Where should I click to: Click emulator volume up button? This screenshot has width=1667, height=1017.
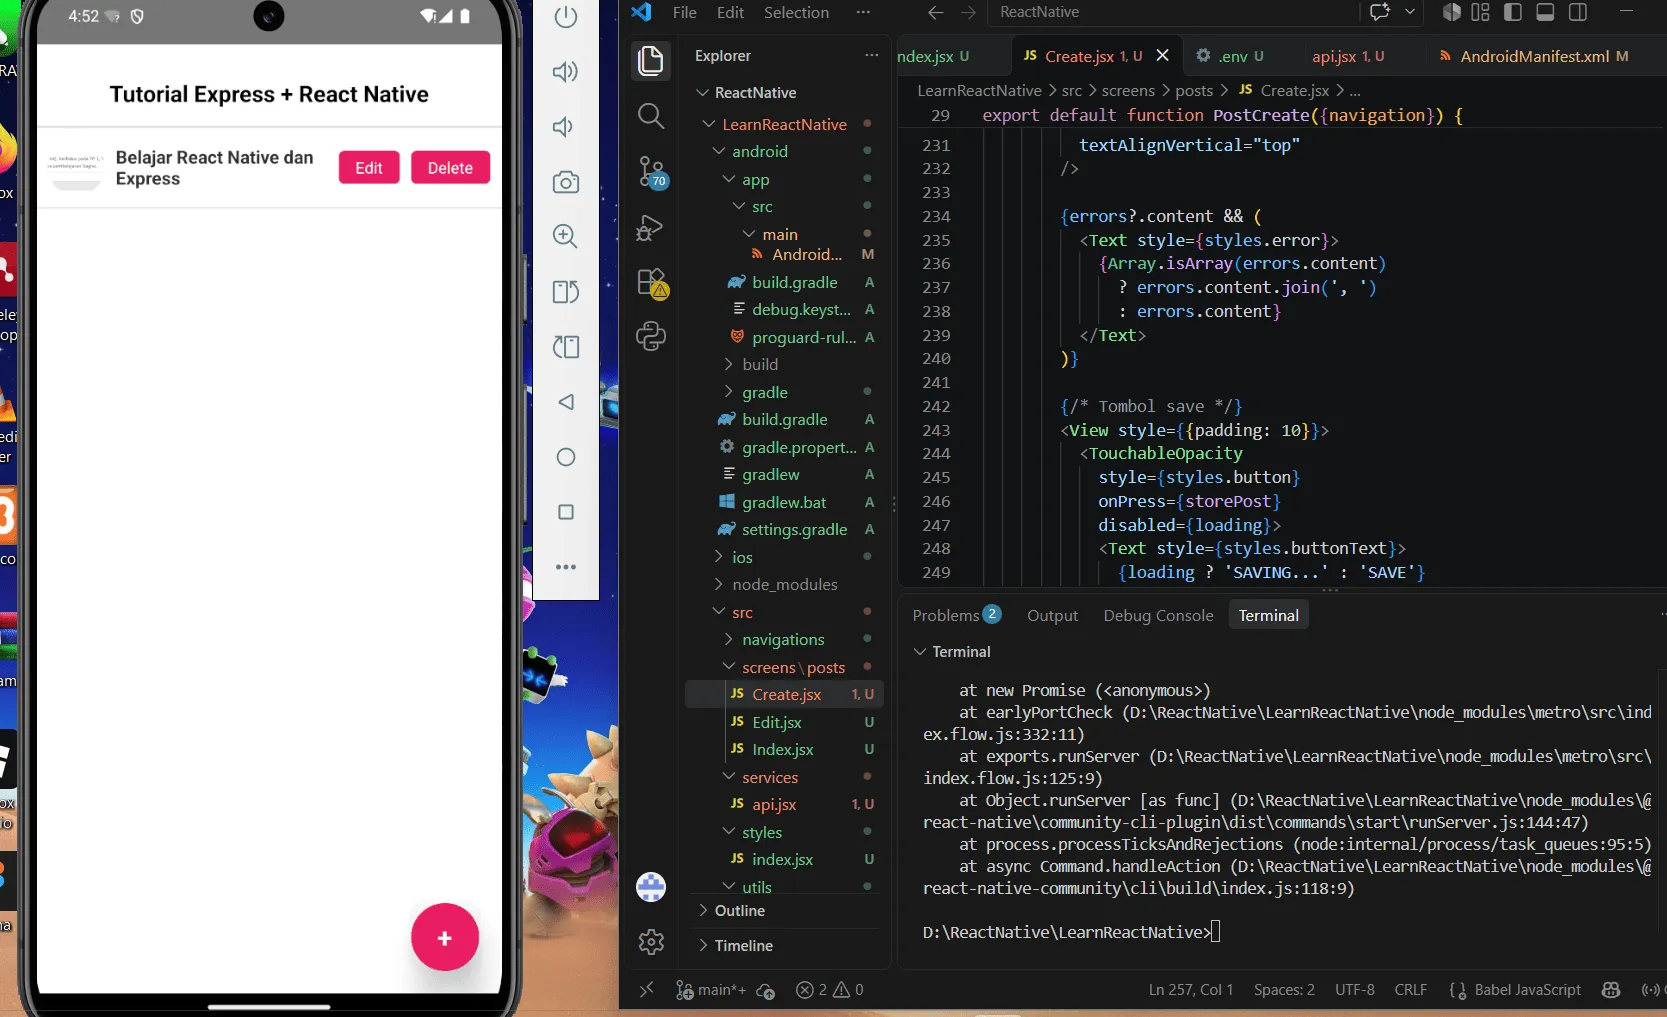coord(566,71)
